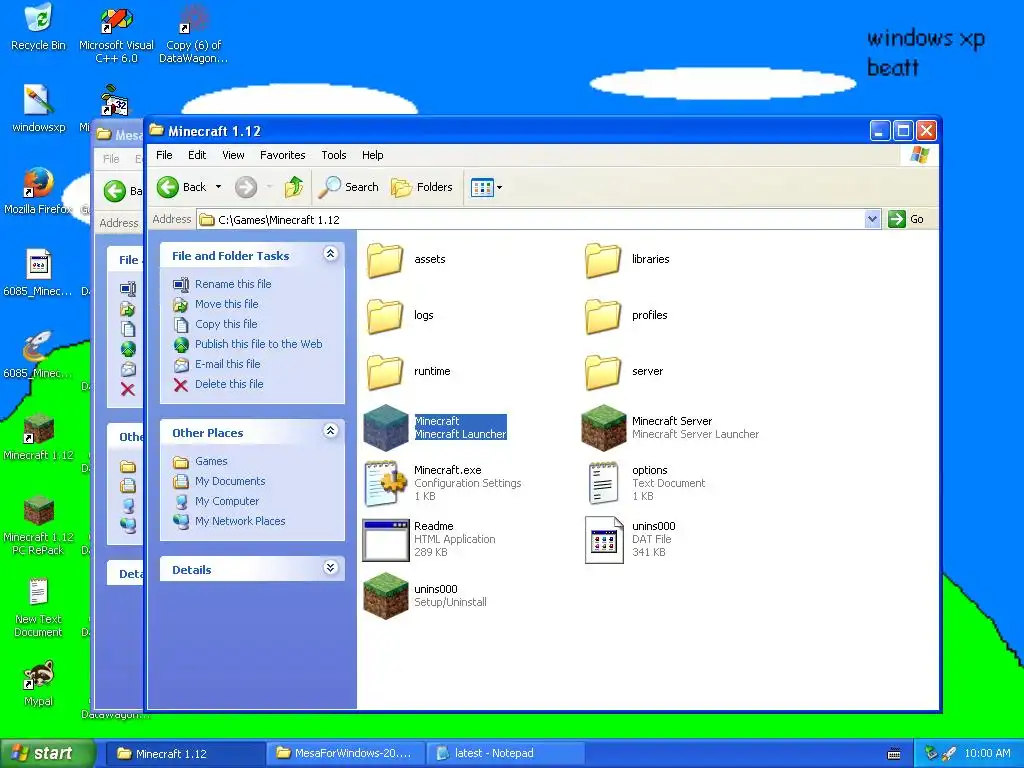This screenshot has width=1024, height=768.
Task: Open the Favorites menu
Action: pyautogui.click(x=283, y=155)
